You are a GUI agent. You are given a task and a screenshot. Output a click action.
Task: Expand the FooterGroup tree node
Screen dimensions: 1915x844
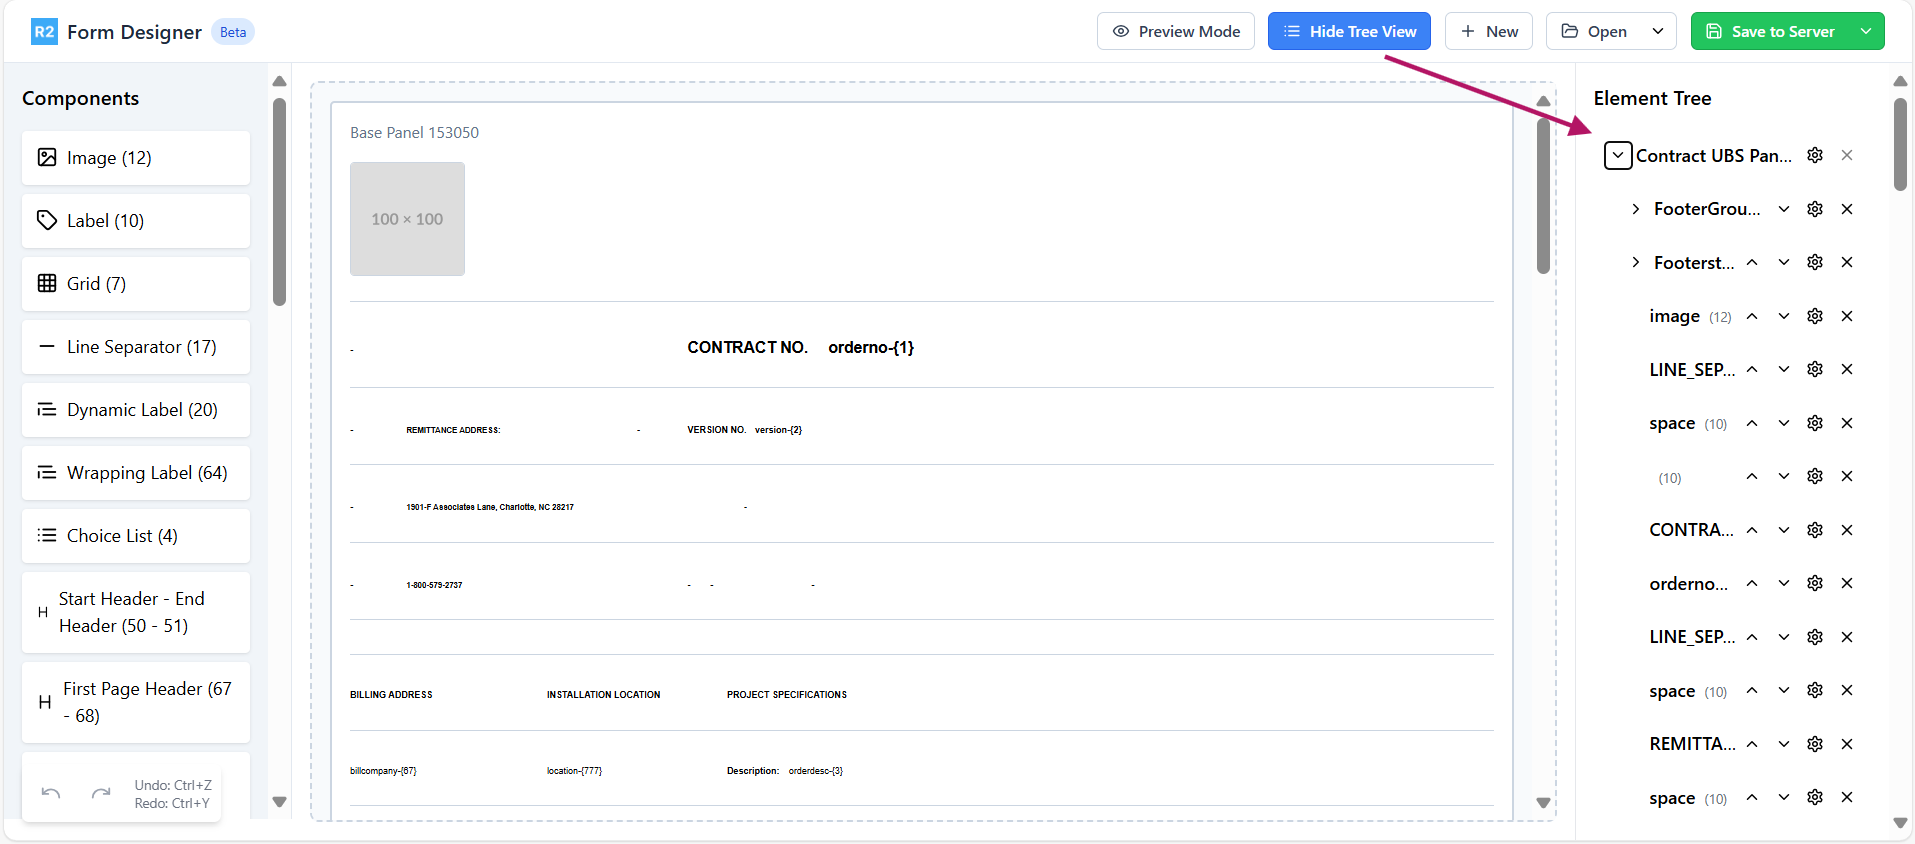coord(1636,209)
